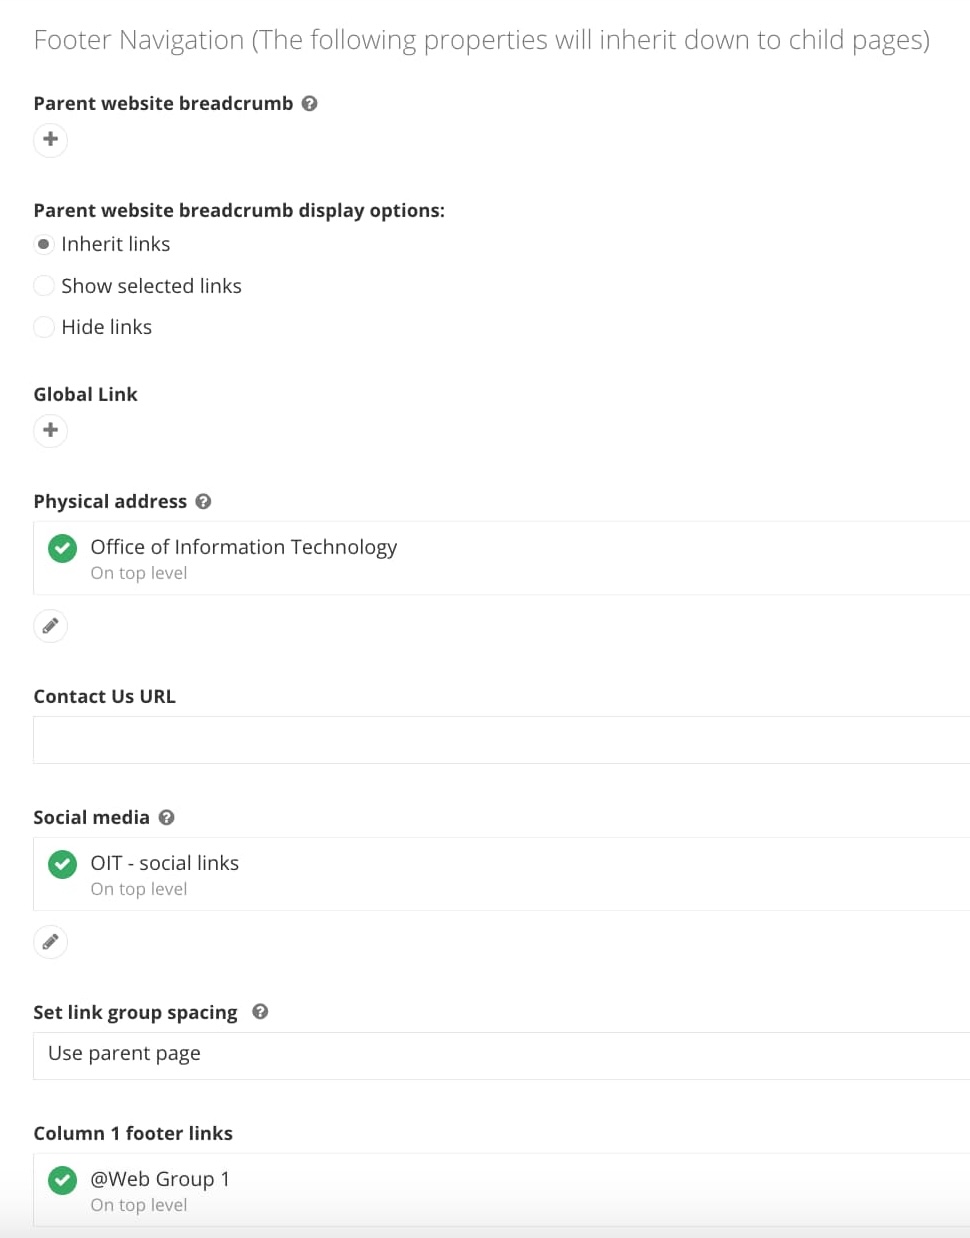Edit the Physical address selection with pencil icon
Screen dimensions: 970x1238
click(x=50, y=625)
